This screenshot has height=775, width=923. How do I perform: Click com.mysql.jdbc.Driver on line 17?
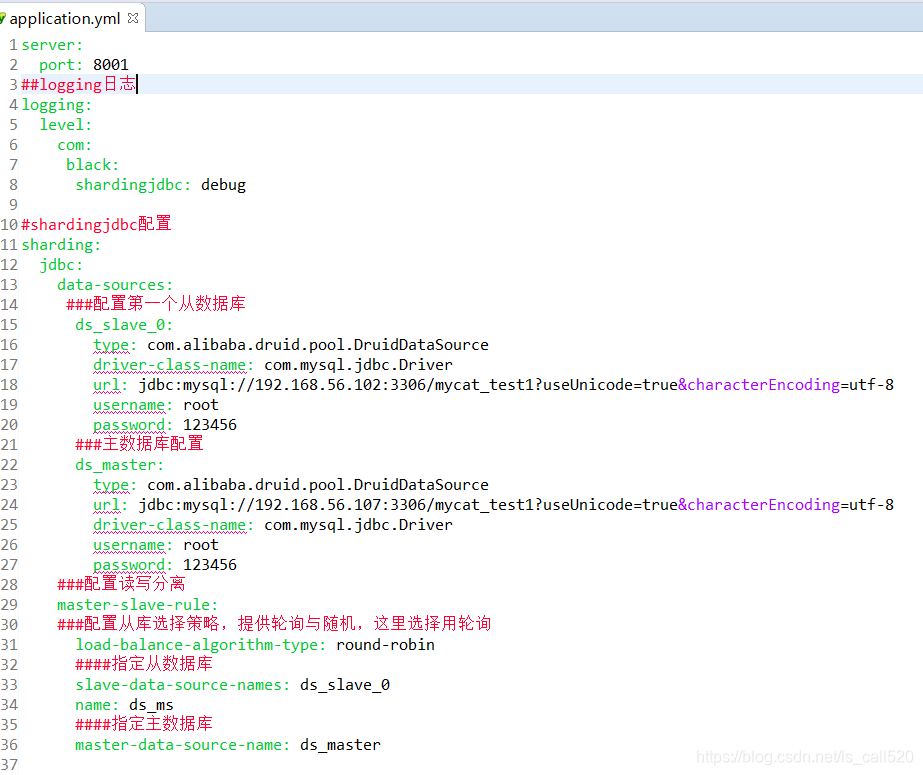click(x=359, y=364)
